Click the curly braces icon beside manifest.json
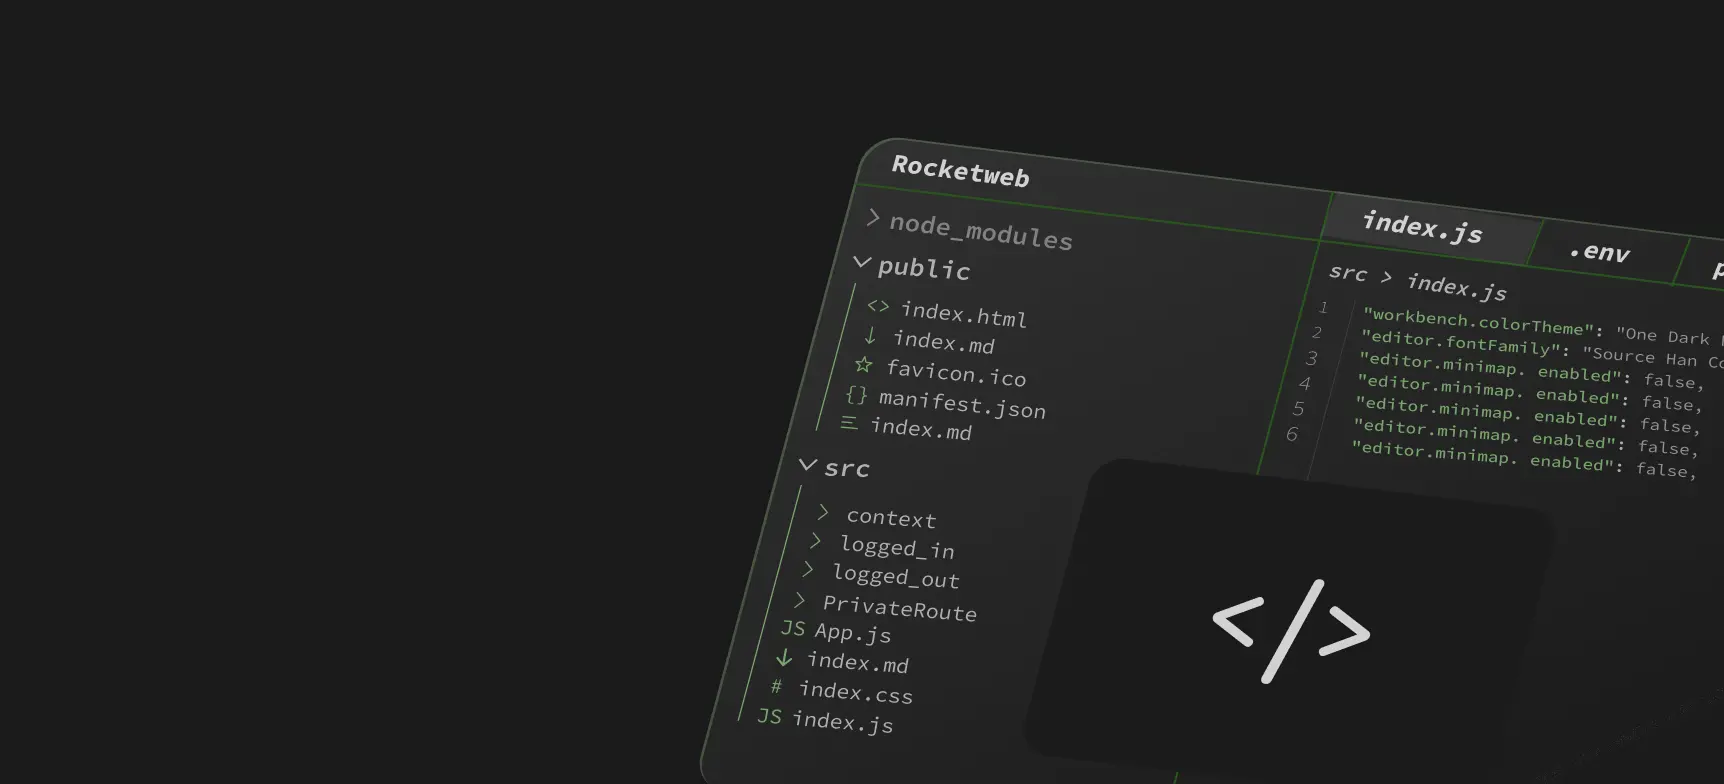 (x=856, y=394)
